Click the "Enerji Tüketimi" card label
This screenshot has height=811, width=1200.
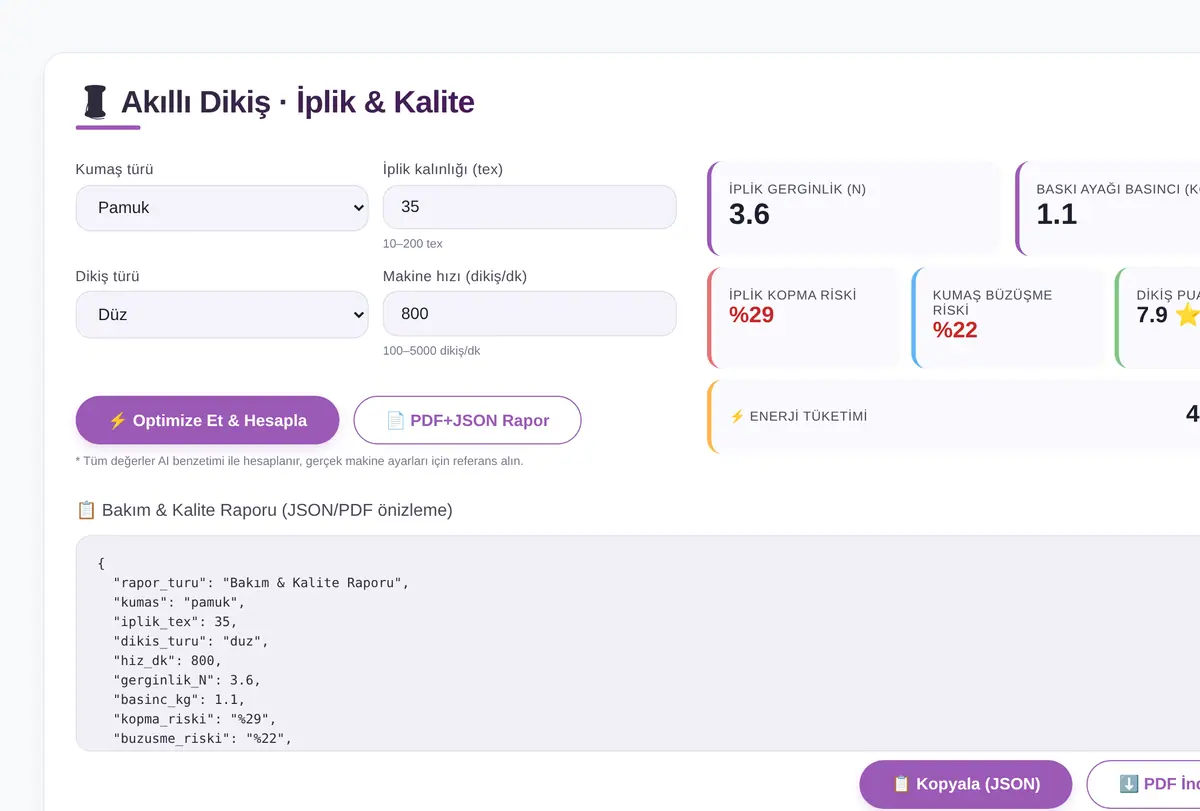click(x=808, y=416)
